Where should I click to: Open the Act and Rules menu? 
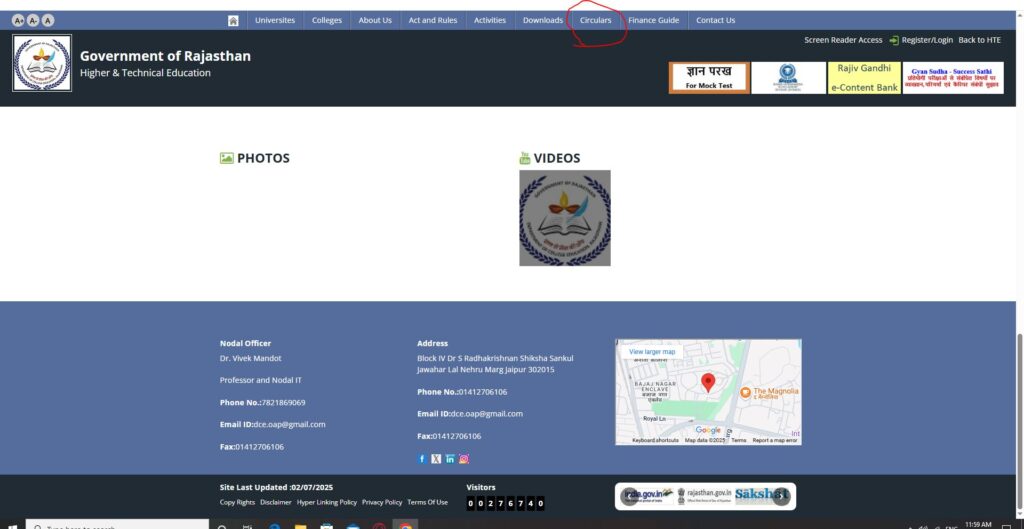pyautogui.click(x=433, y=20)
